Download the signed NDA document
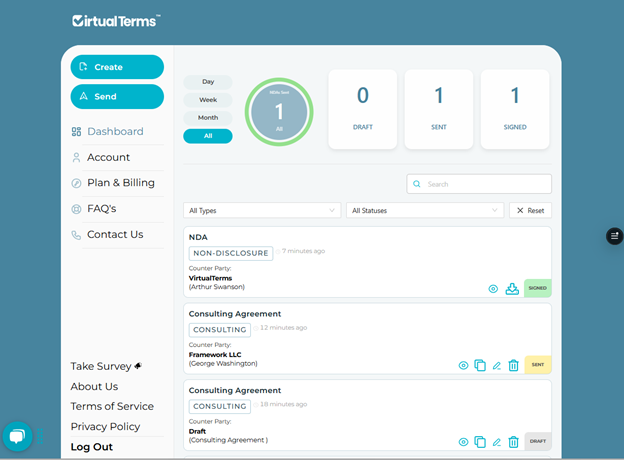624x460 pixels. click(x=512, y=288)
